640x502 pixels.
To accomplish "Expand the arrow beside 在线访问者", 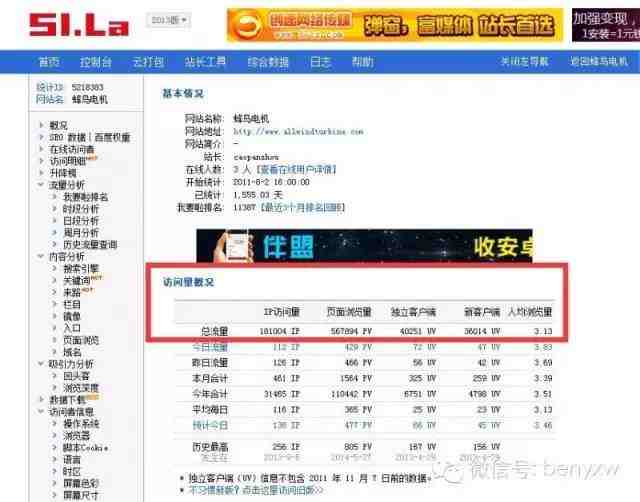I will pyautogui.click(x=41, y=149).
